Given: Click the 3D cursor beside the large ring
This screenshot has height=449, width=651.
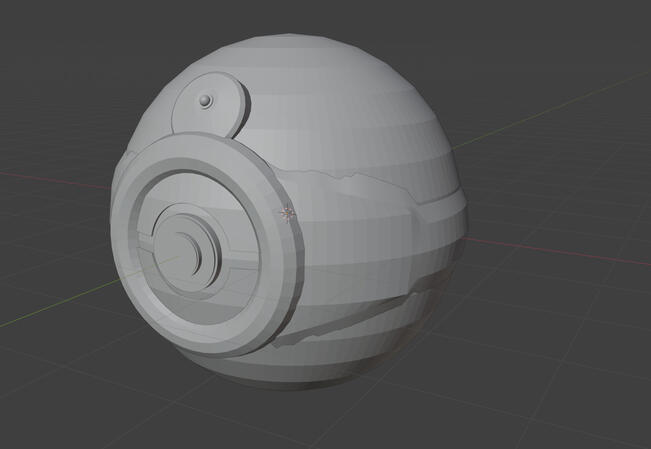Looking at the screenshot, I should pyautogui.click(x=287, y=214).
